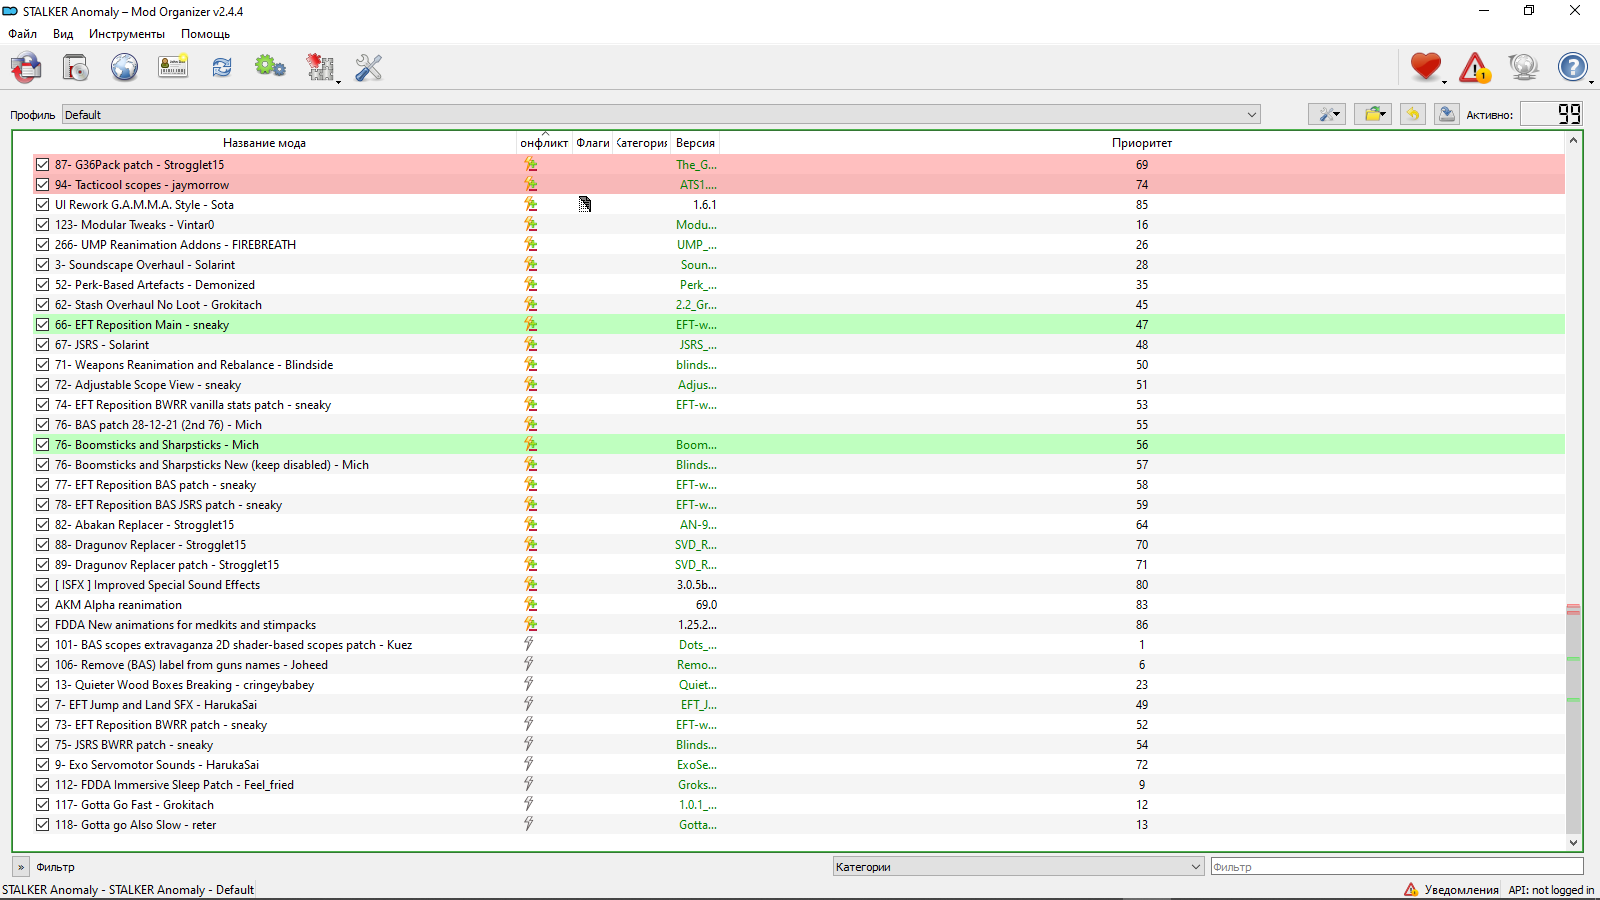Click the Install mod disc icon
This screenshot has height=900, width=1600.
75,67
